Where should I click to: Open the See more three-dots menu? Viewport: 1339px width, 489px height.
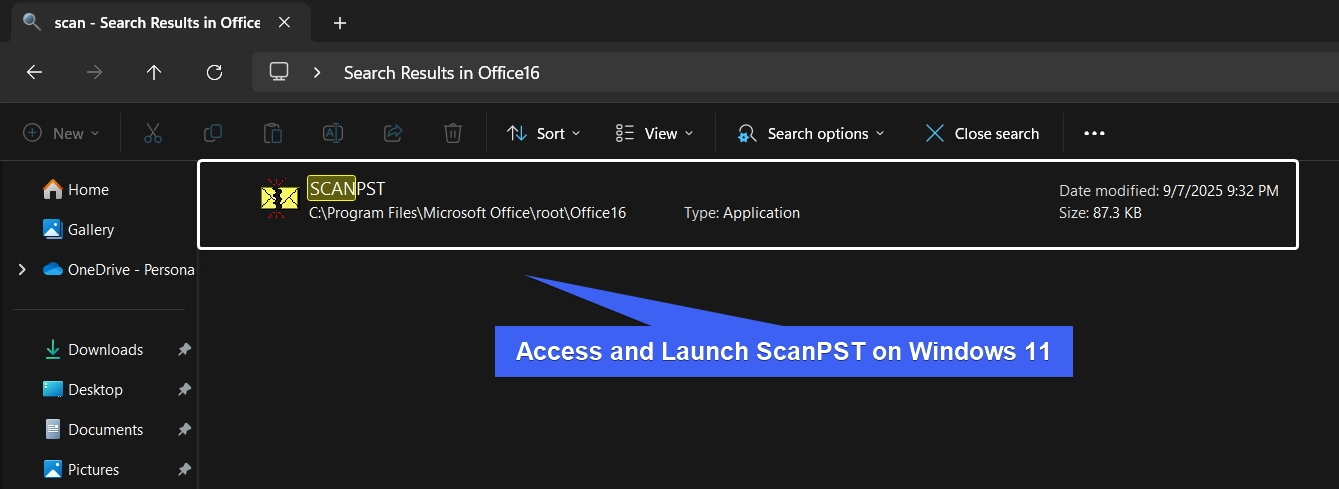(x=1094, y=133)
